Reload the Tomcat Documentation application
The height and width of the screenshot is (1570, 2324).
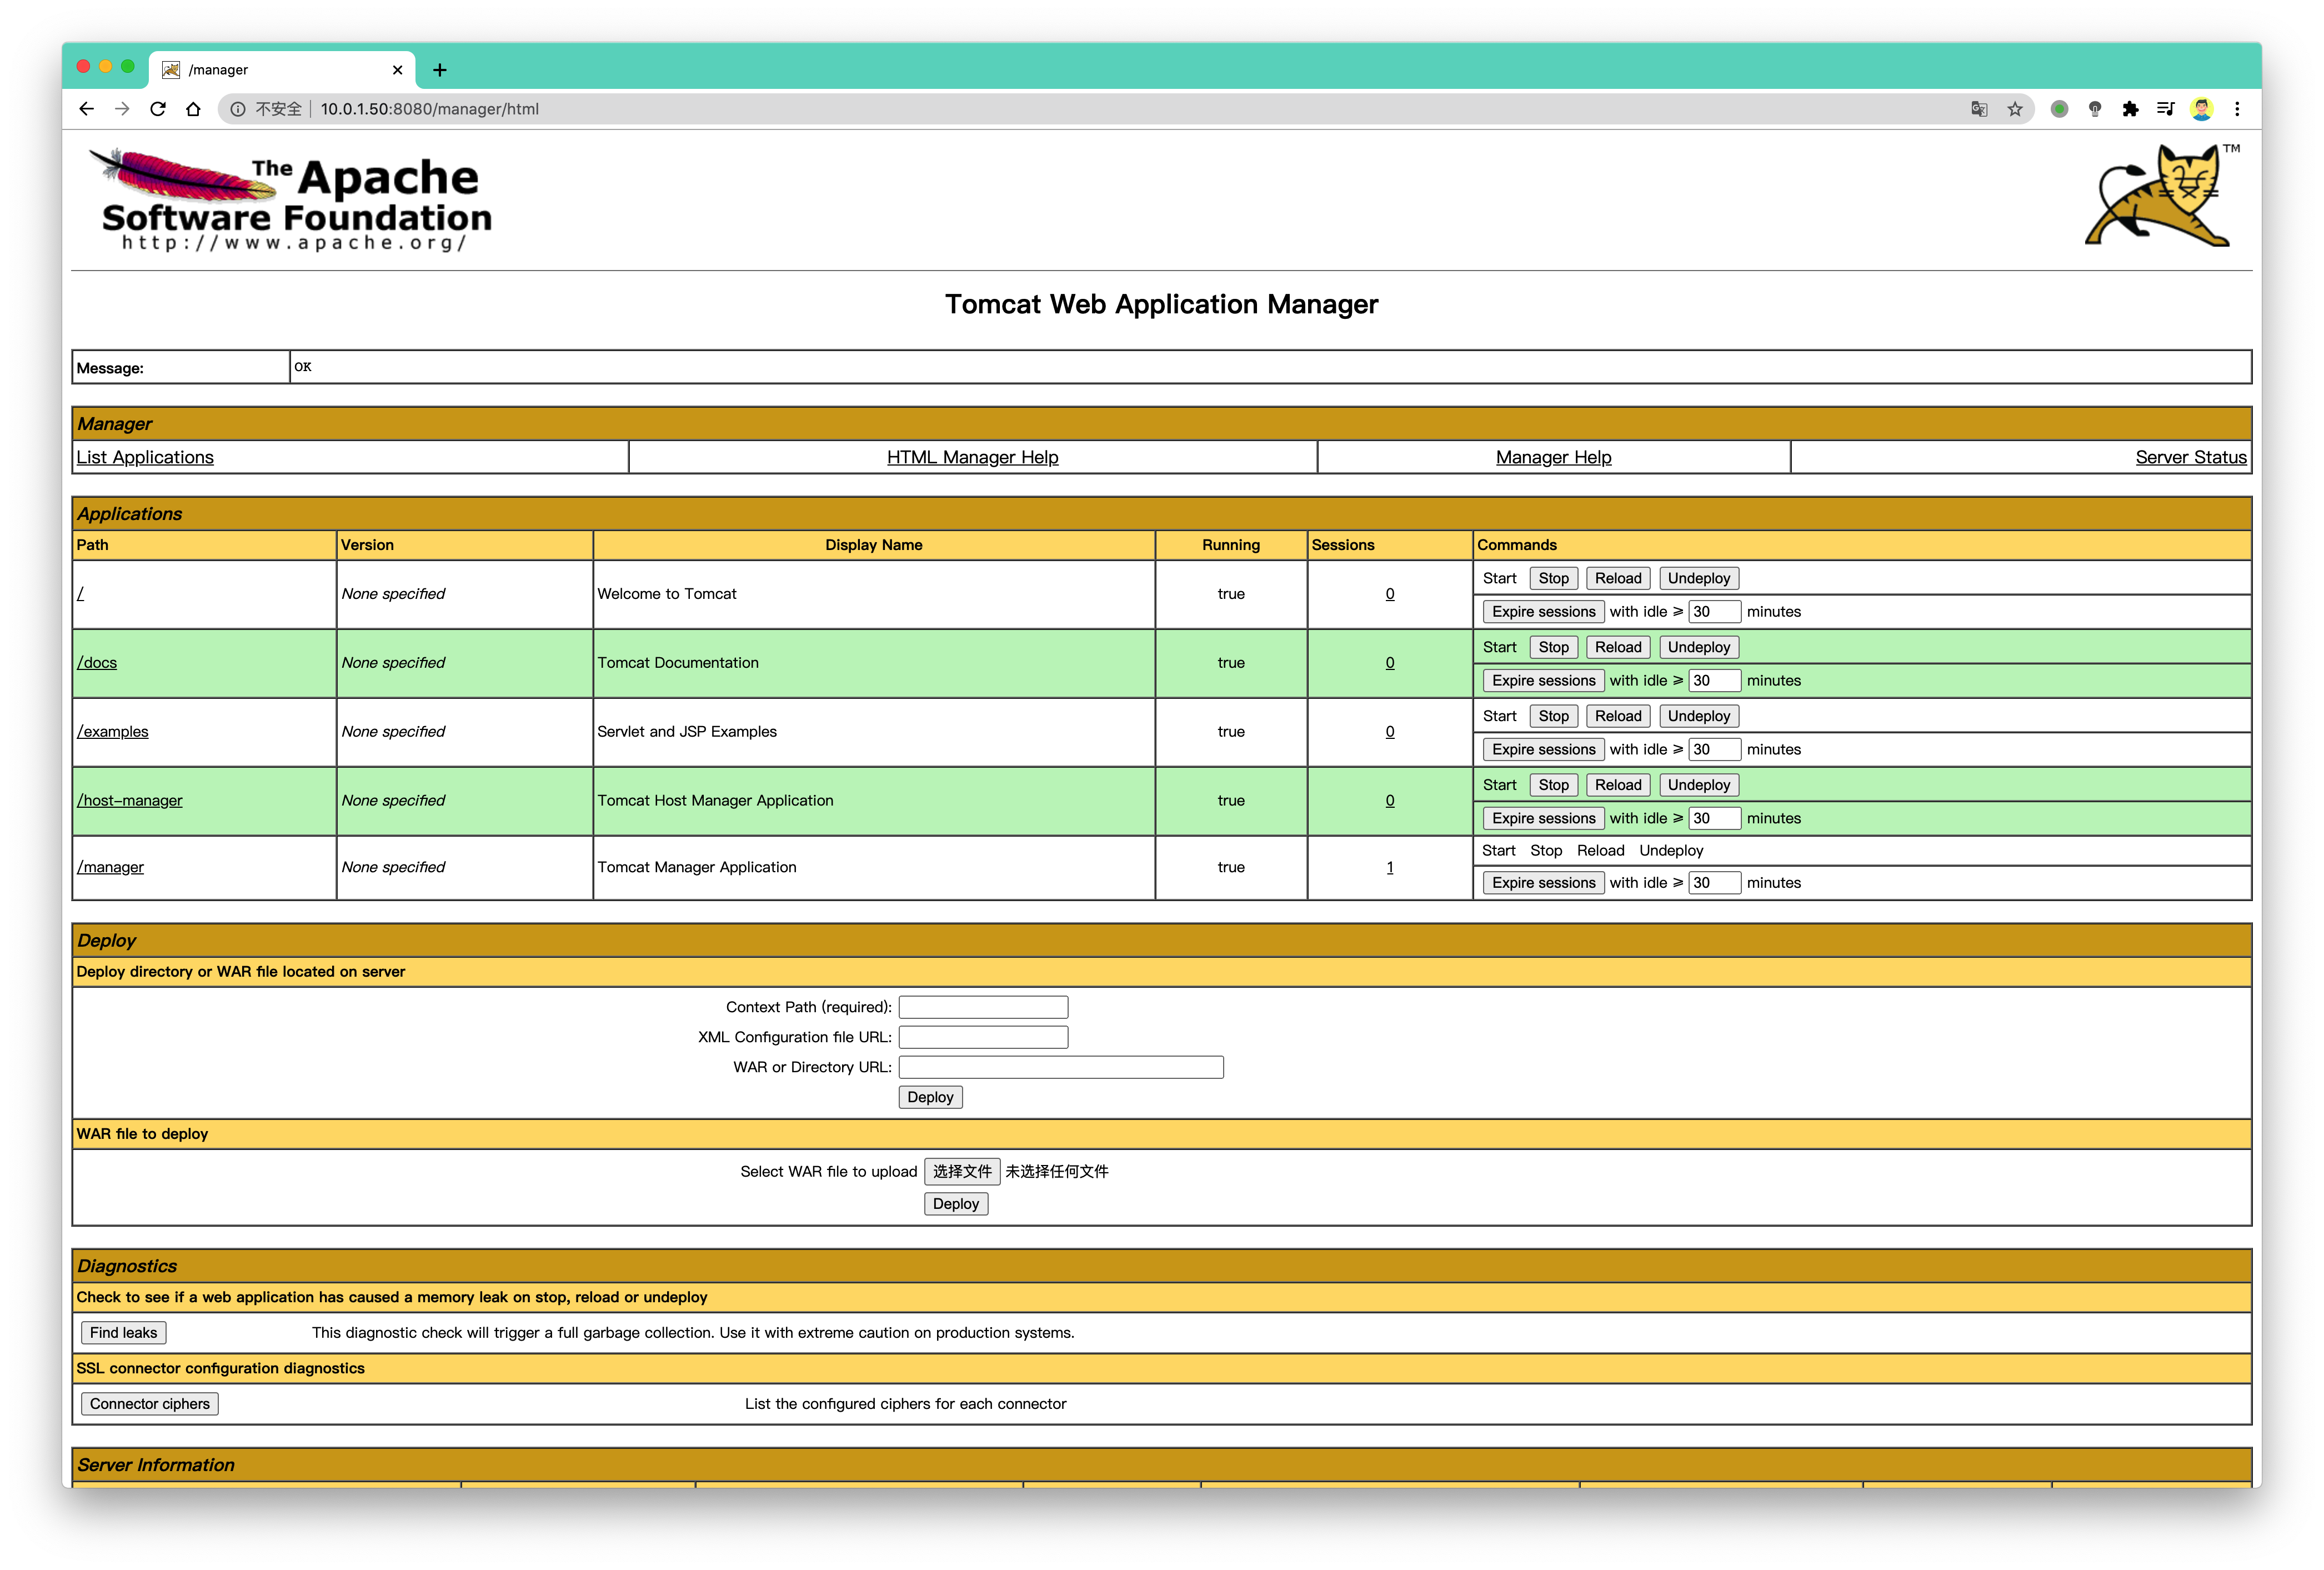point(1617,647)
